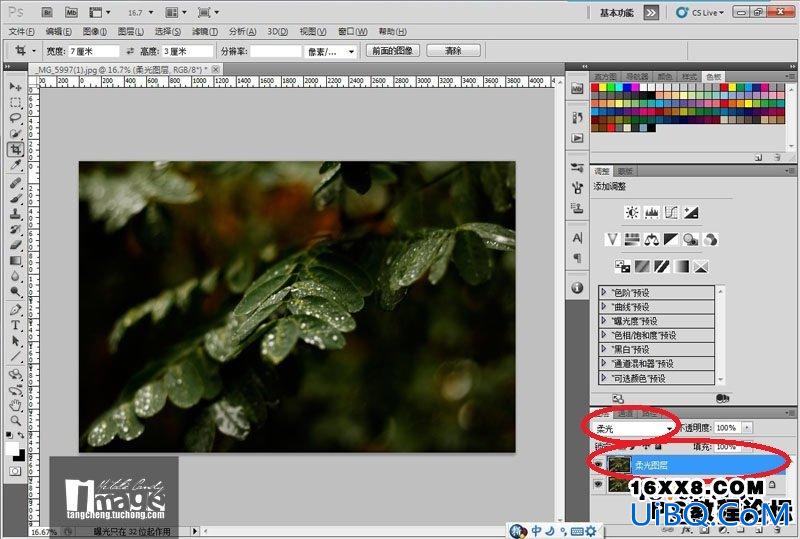Open the 滤镜(T) menu
Screen dimensions: 800x539
(205, 32)
